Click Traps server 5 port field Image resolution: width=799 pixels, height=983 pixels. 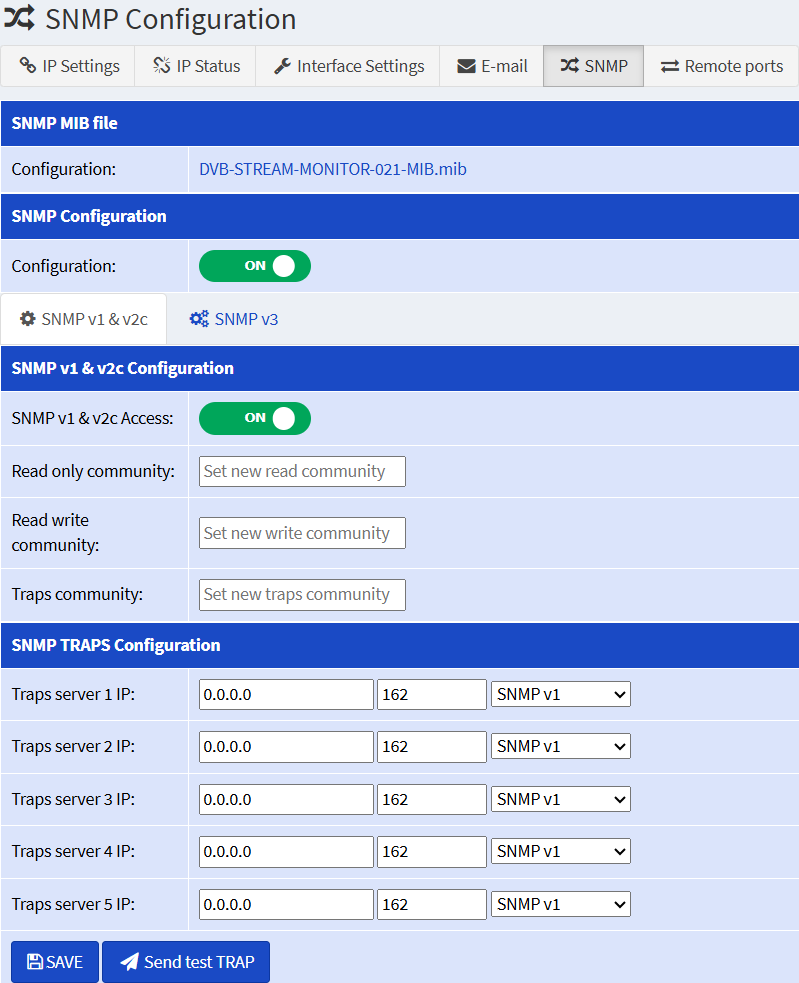point(431,904)
